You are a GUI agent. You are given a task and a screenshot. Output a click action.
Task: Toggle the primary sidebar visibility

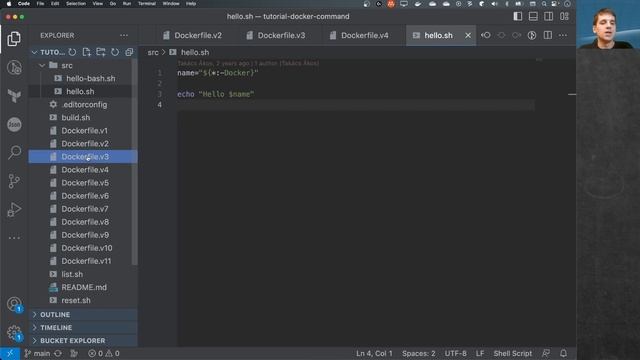coord(518,16)
